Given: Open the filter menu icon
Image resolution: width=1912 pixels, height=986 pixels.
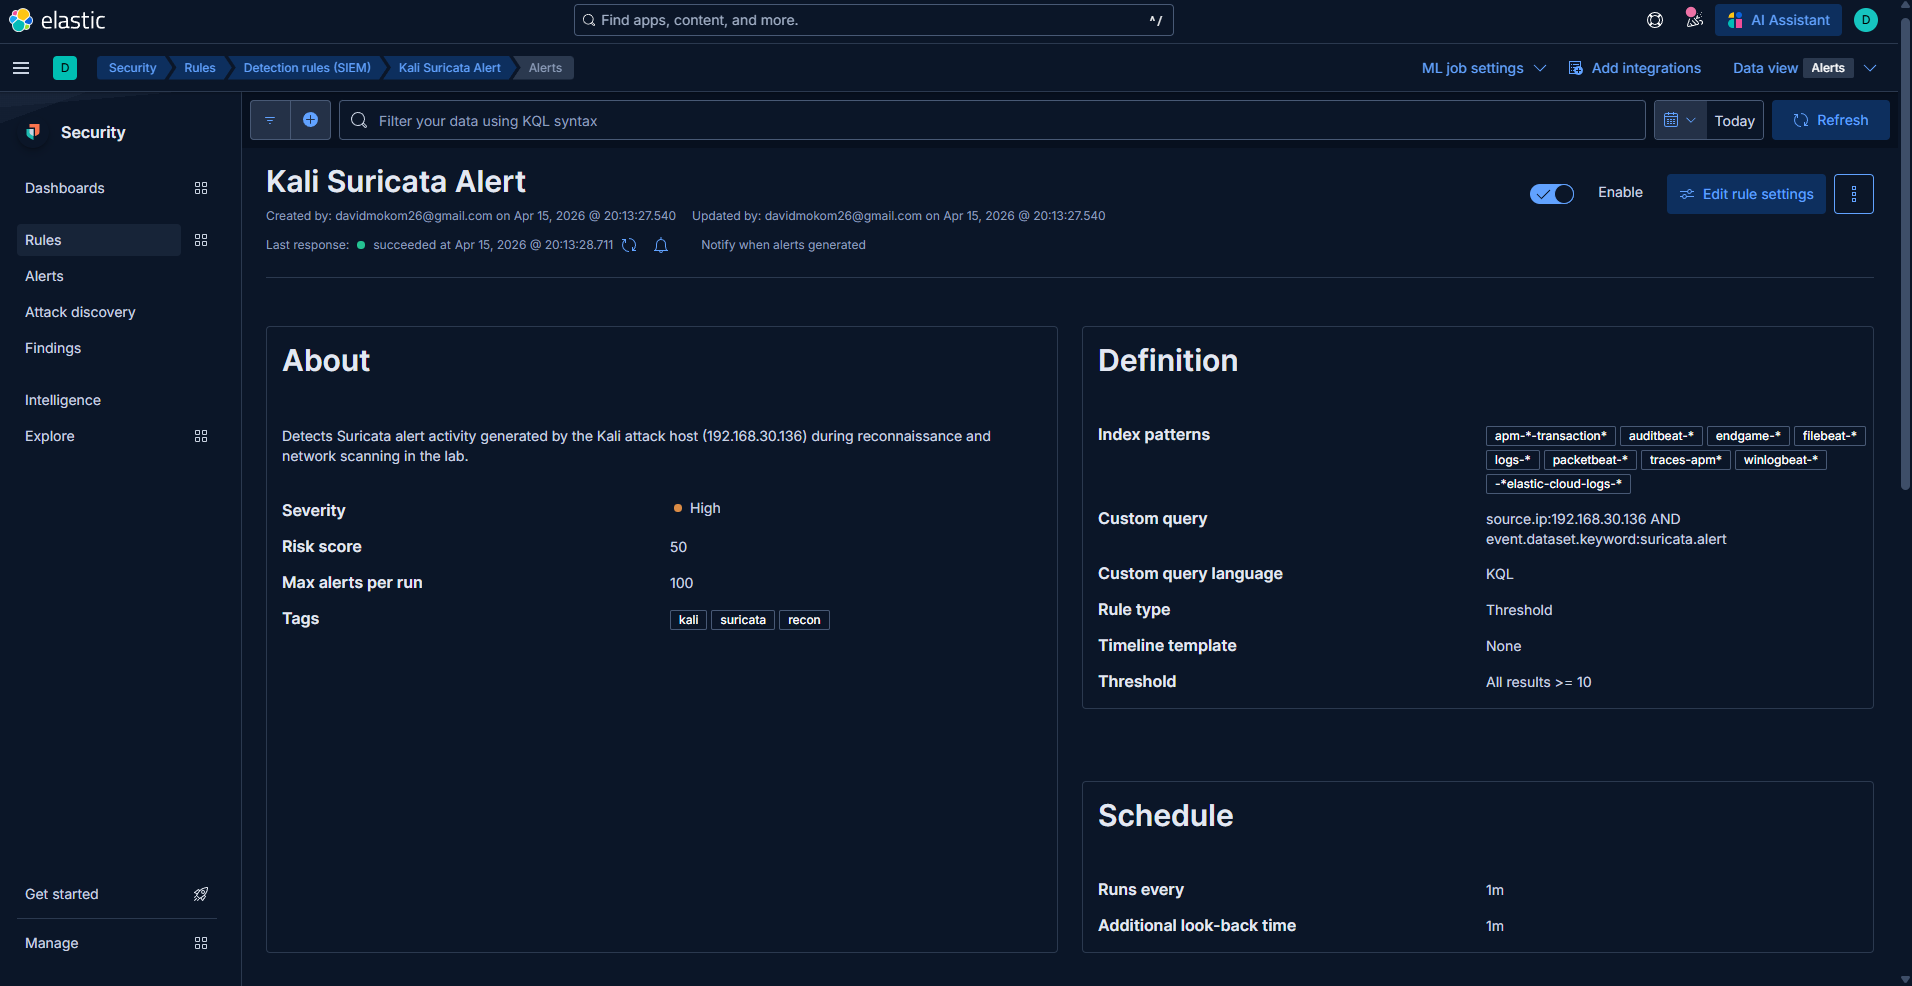Looking at the screenshot, I should tap(270, 120).
